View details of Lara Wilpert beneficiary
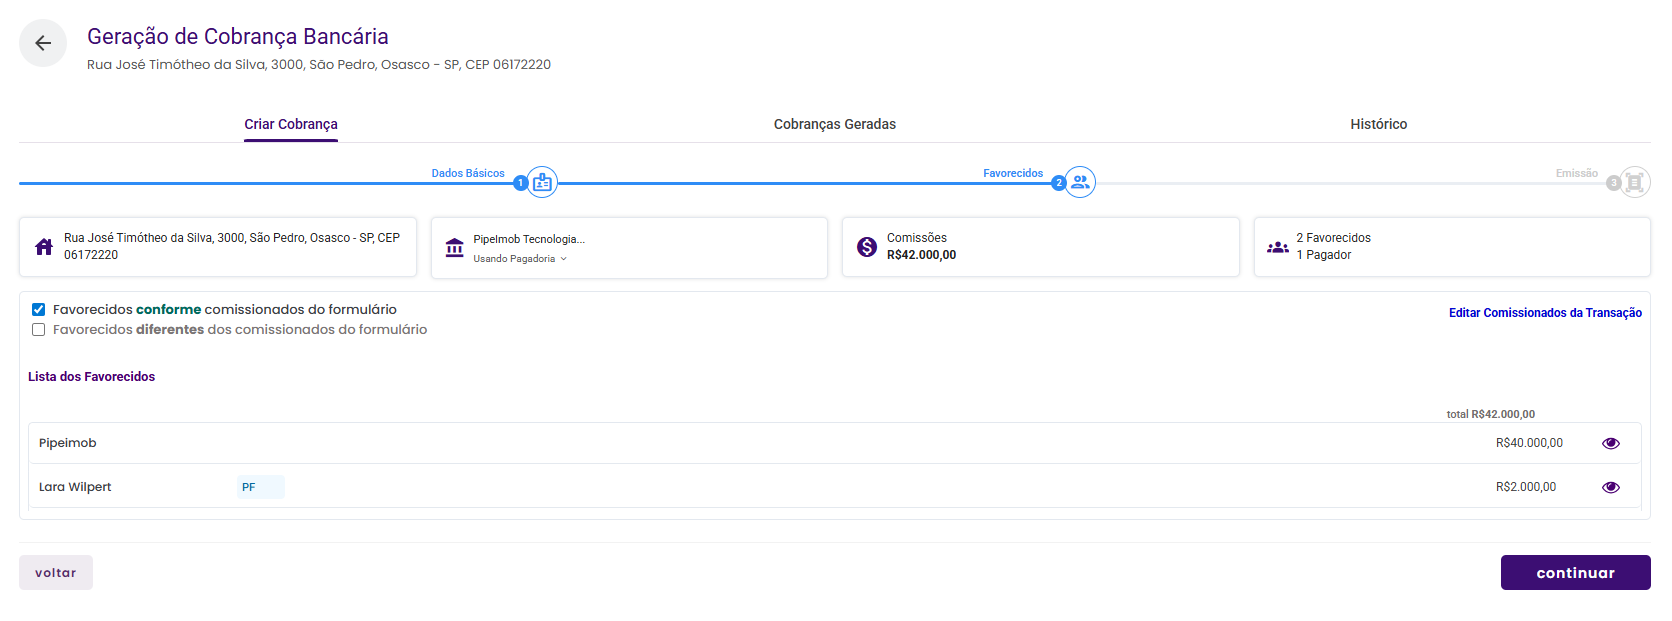This screenshot has height=621, width=1672. click(1611, 487)
